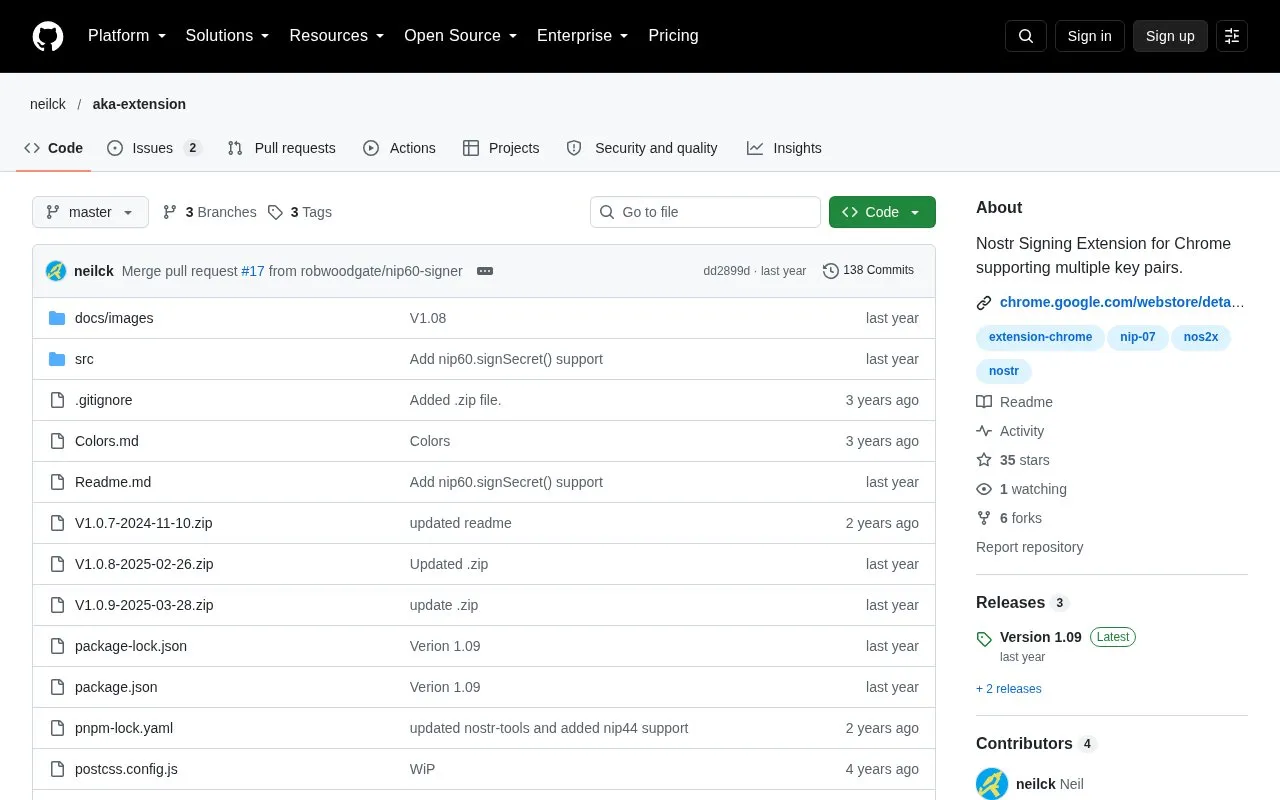The width and height of the screenshot is (1280, 800).
Task: Switch to the Pull requests tab
Action: click(282, 148)
